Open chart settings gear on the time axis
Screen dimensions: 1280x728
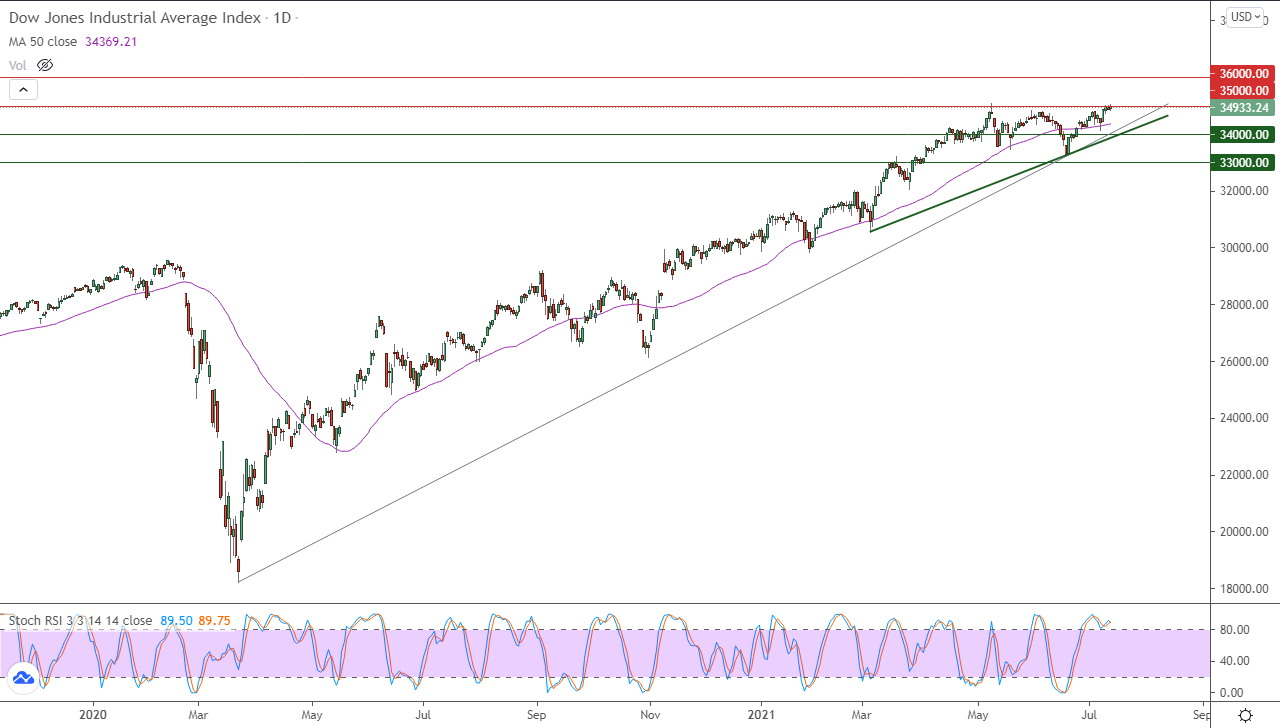pos(1245,715)
